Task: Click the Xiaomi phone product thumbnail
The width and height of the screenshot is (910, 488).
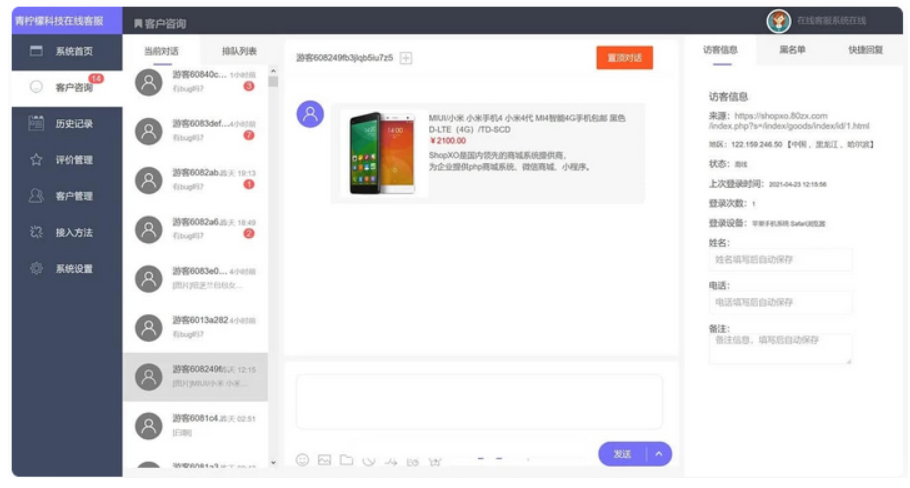Action: pyautogui.click(x=382, y=153)
